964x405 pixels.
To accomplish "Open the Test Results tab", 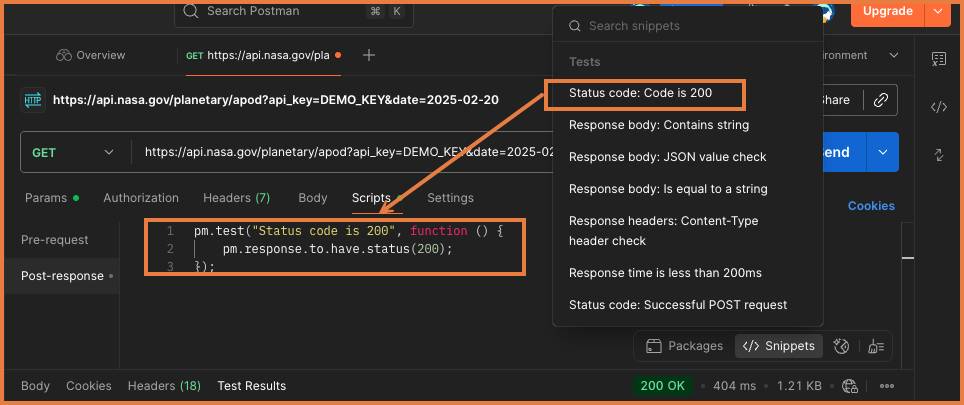I will pyautogui.click(x=251, y=386).
